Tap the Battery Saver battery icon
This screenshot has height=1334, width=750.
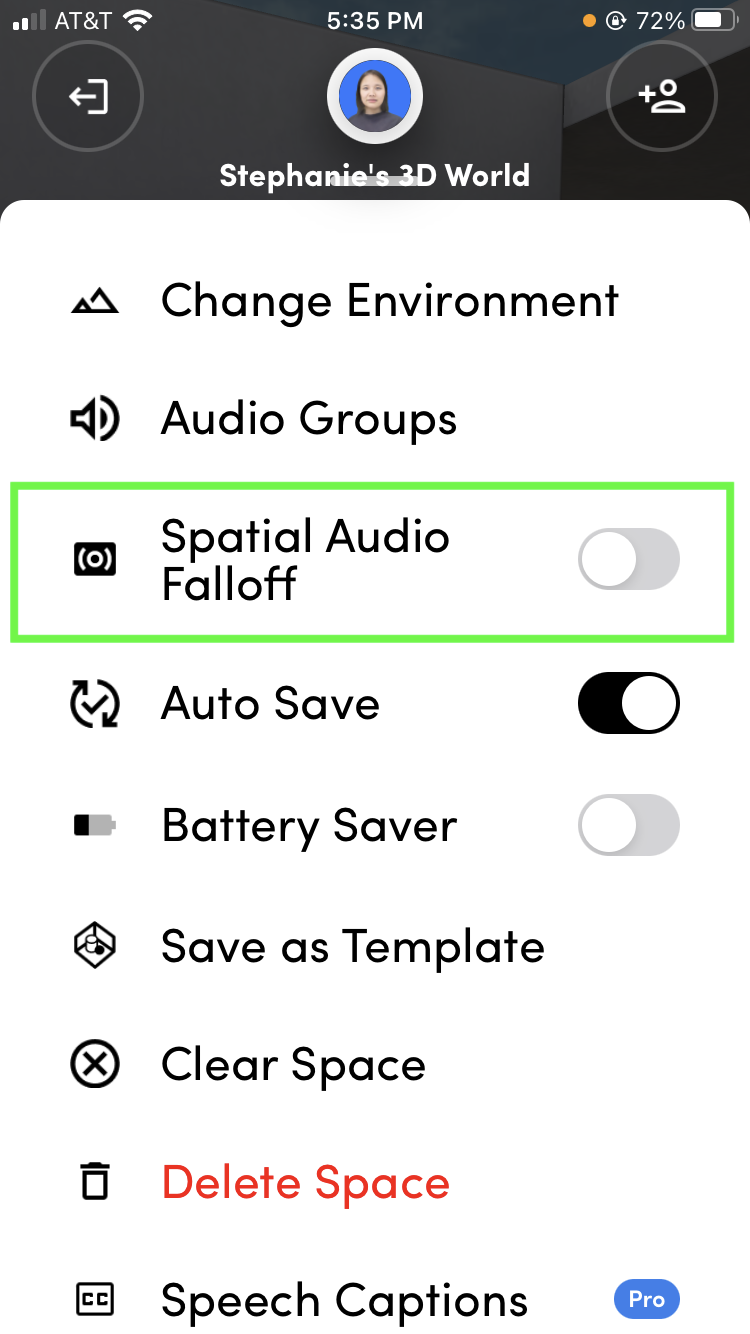95,826
